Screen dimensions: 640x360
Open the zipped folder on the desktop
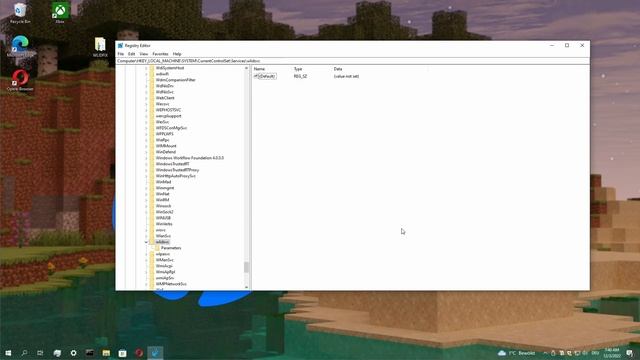[100, 47]
